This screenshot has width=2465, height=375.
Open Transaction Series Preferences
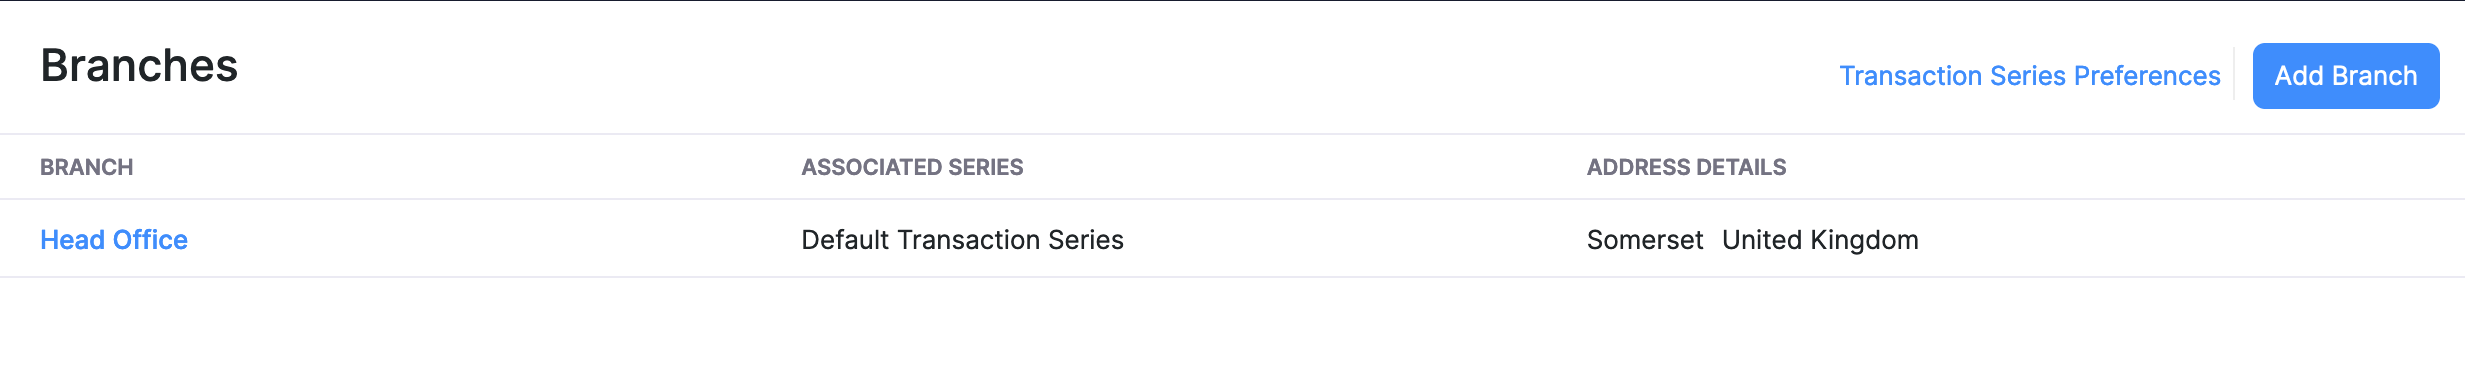pos(2029,76)
